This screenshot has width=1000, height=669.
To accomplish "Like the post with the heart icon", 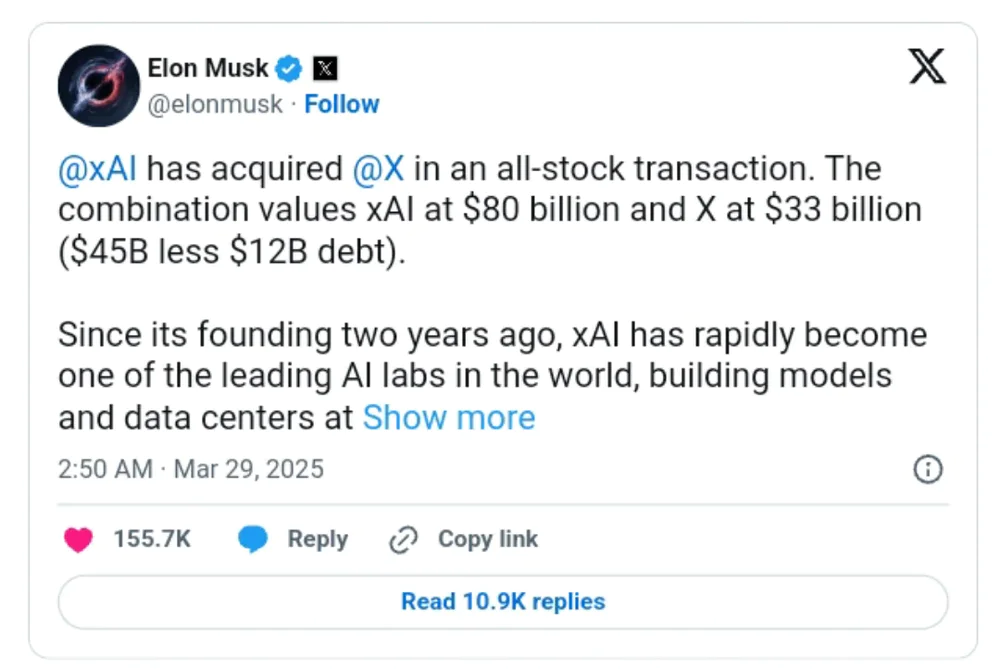I will click(78, 540).
